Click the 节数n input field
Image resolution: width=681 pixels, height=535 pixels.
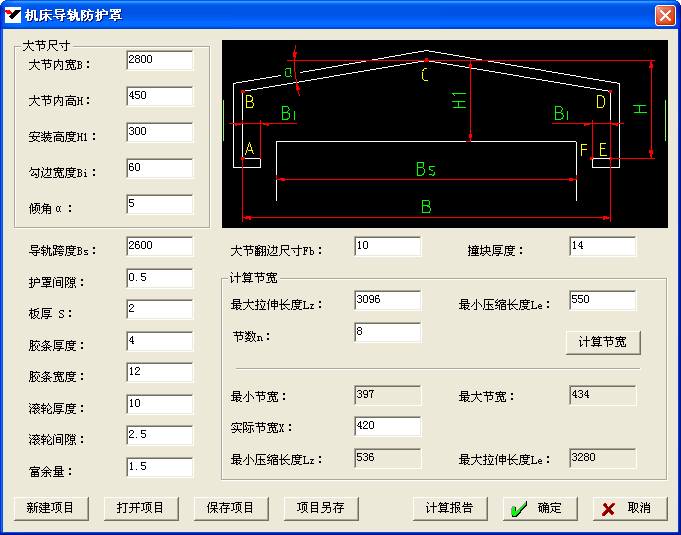click(387, 332)
